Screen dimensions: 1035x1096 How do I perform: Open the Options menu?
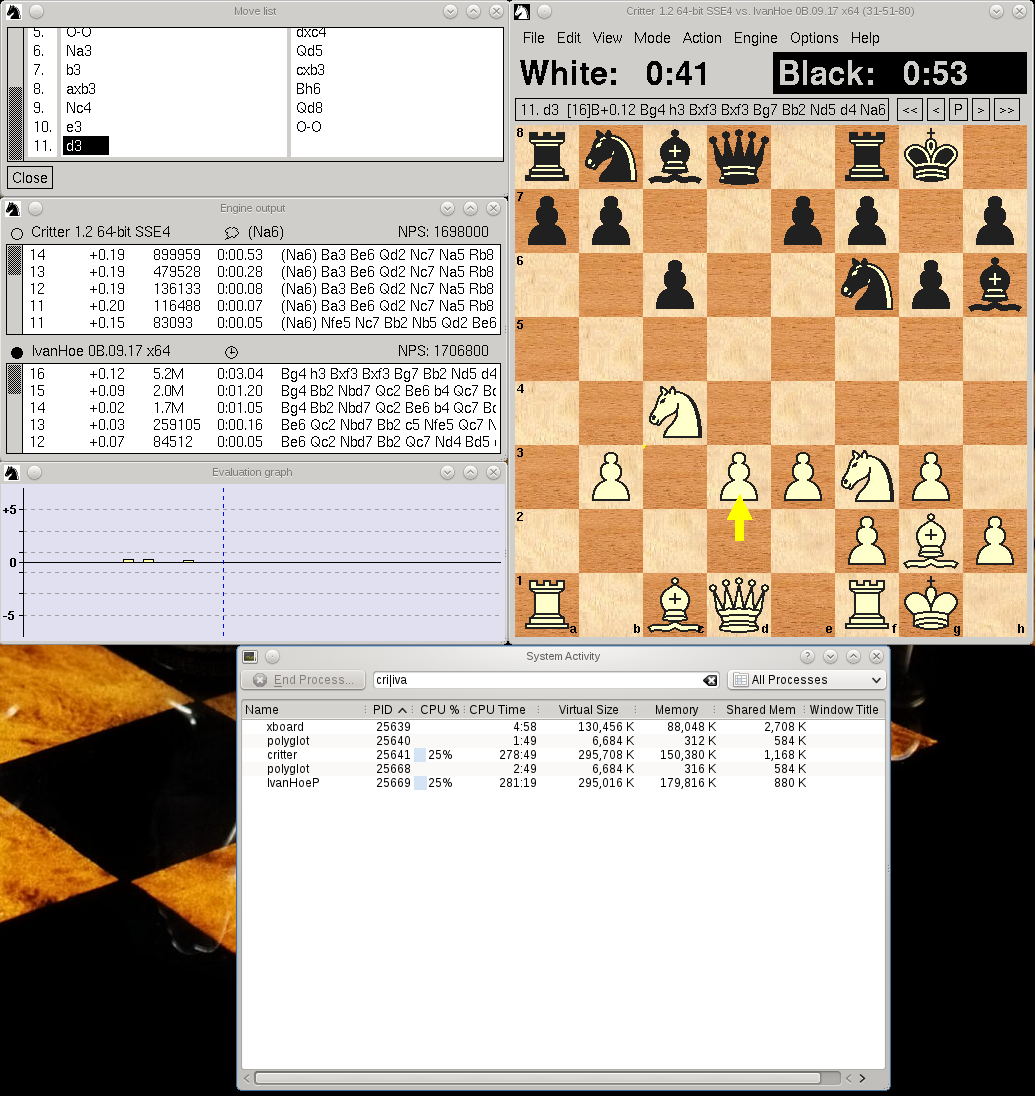[x=814, y=38]
